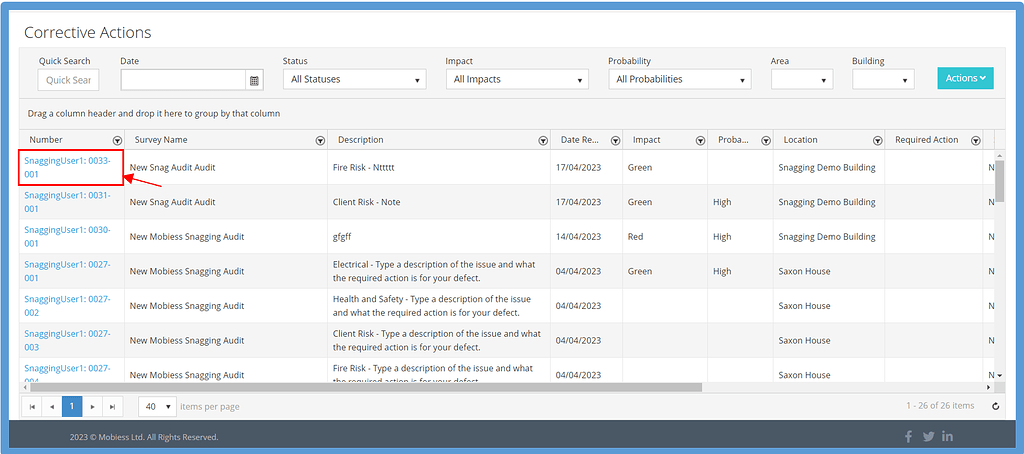1024x454 pixels.
Task: Open the Area filter dropdown
Action: 802,80
